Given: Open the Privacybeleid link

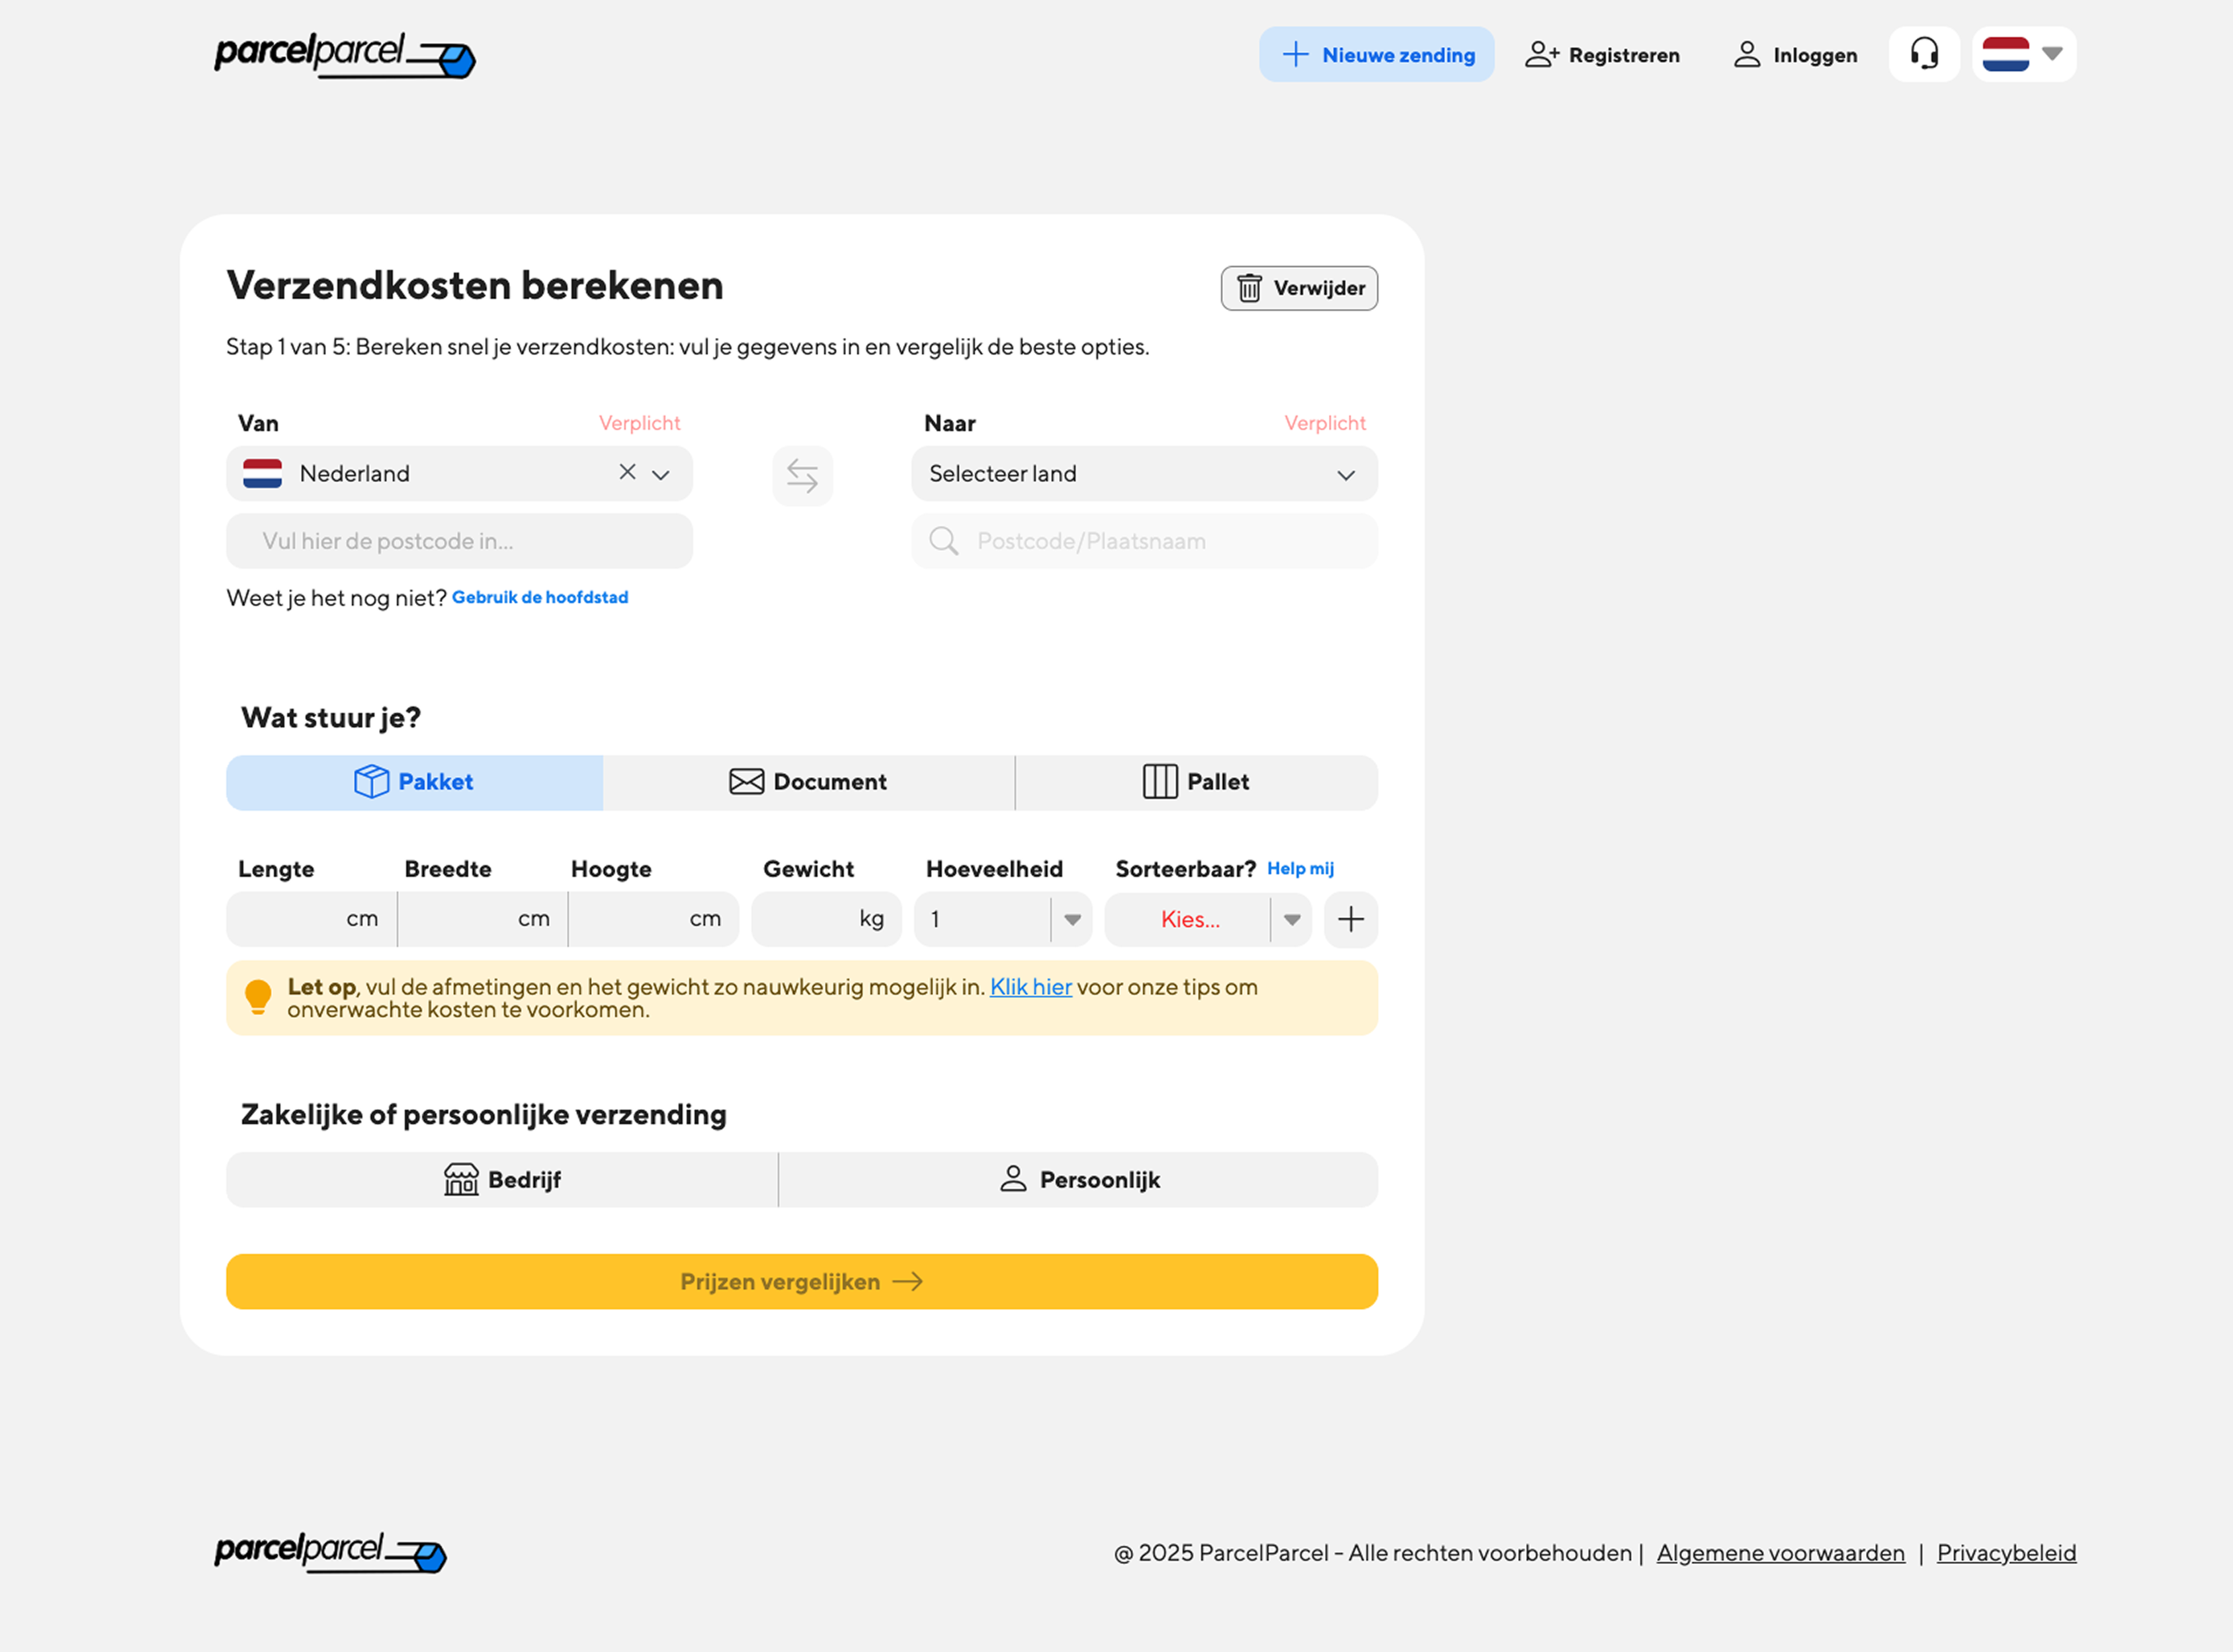Looking at the screenshot, I should (x=2006, y=1553).
